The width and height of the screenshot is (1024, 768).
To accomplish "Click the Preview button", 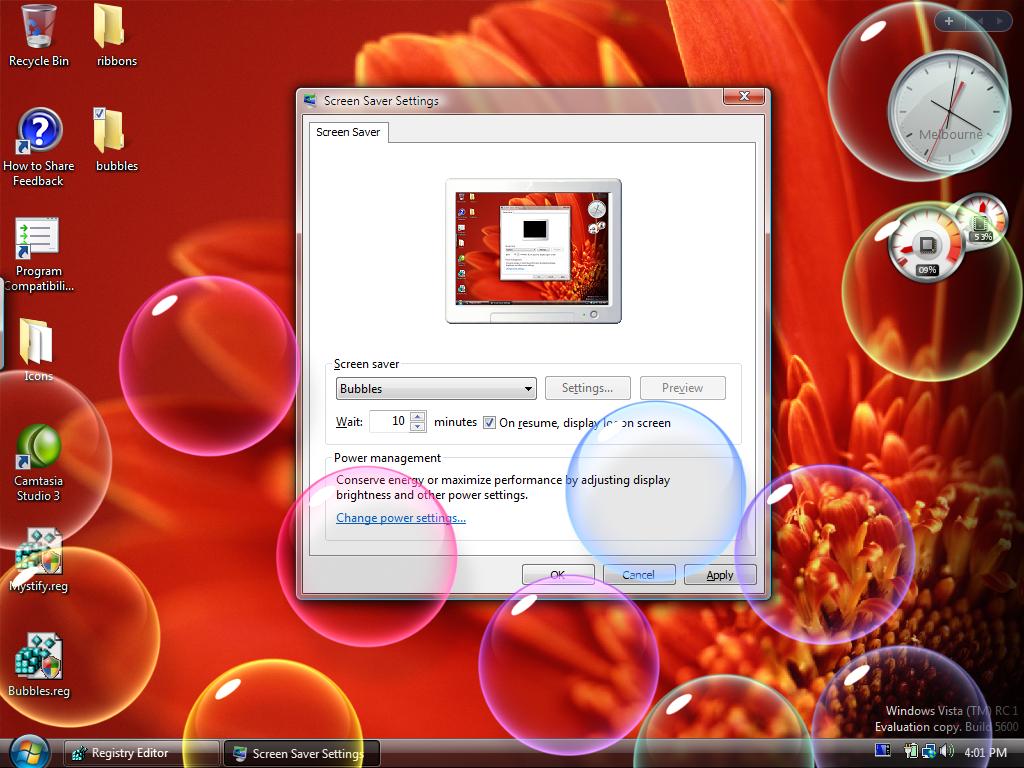I will click(x=682, y=388).
